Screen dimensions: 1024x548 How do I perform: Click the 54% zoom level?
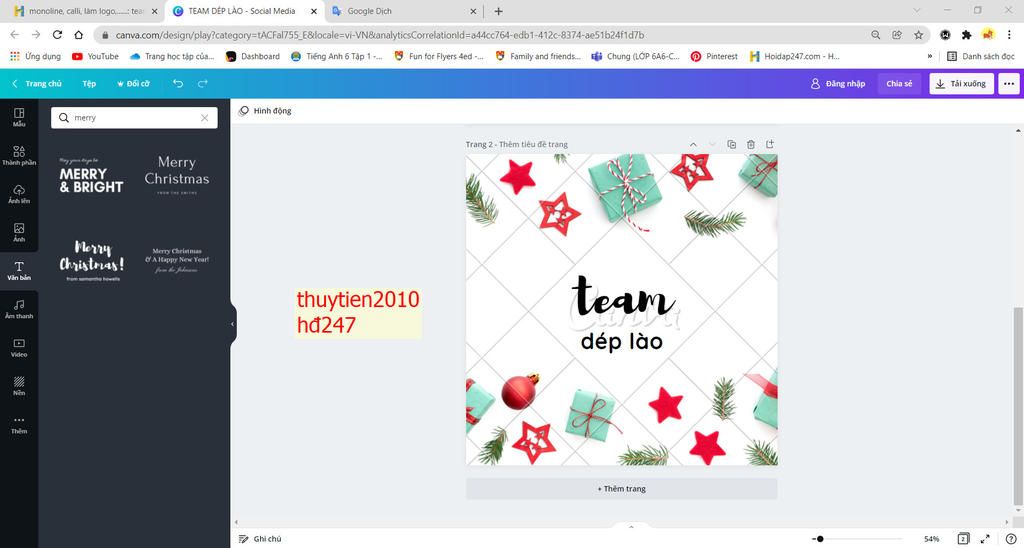pos(932,539)
